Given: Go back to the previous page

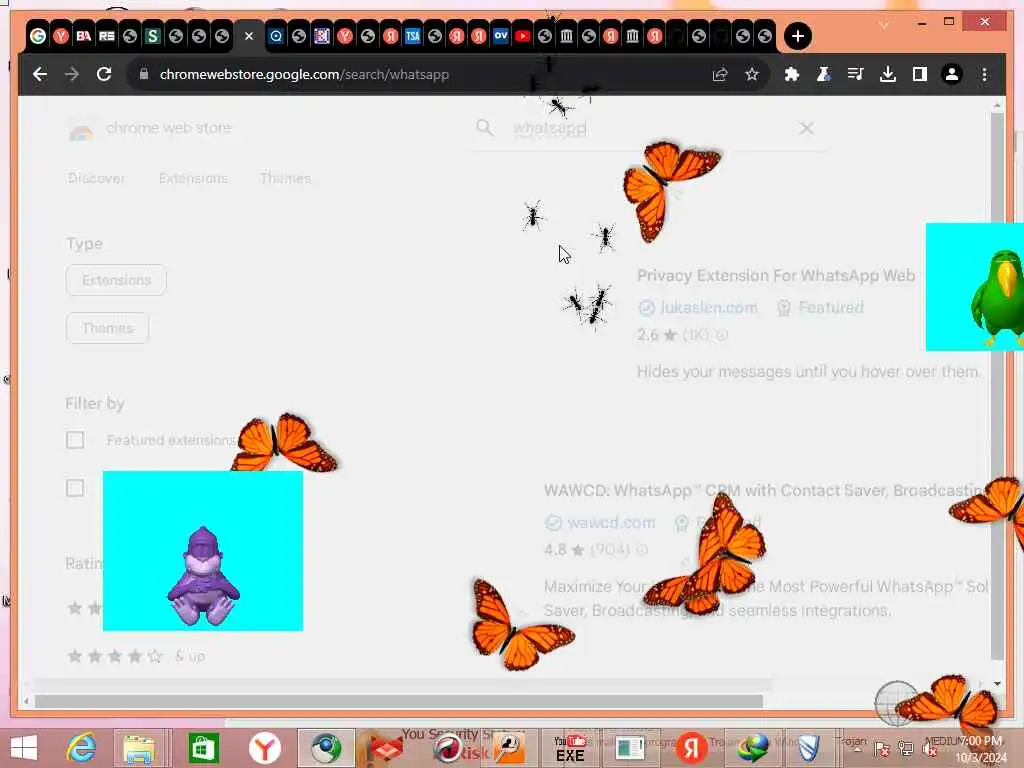Looking at the screenshot, I should click(40, 74).
